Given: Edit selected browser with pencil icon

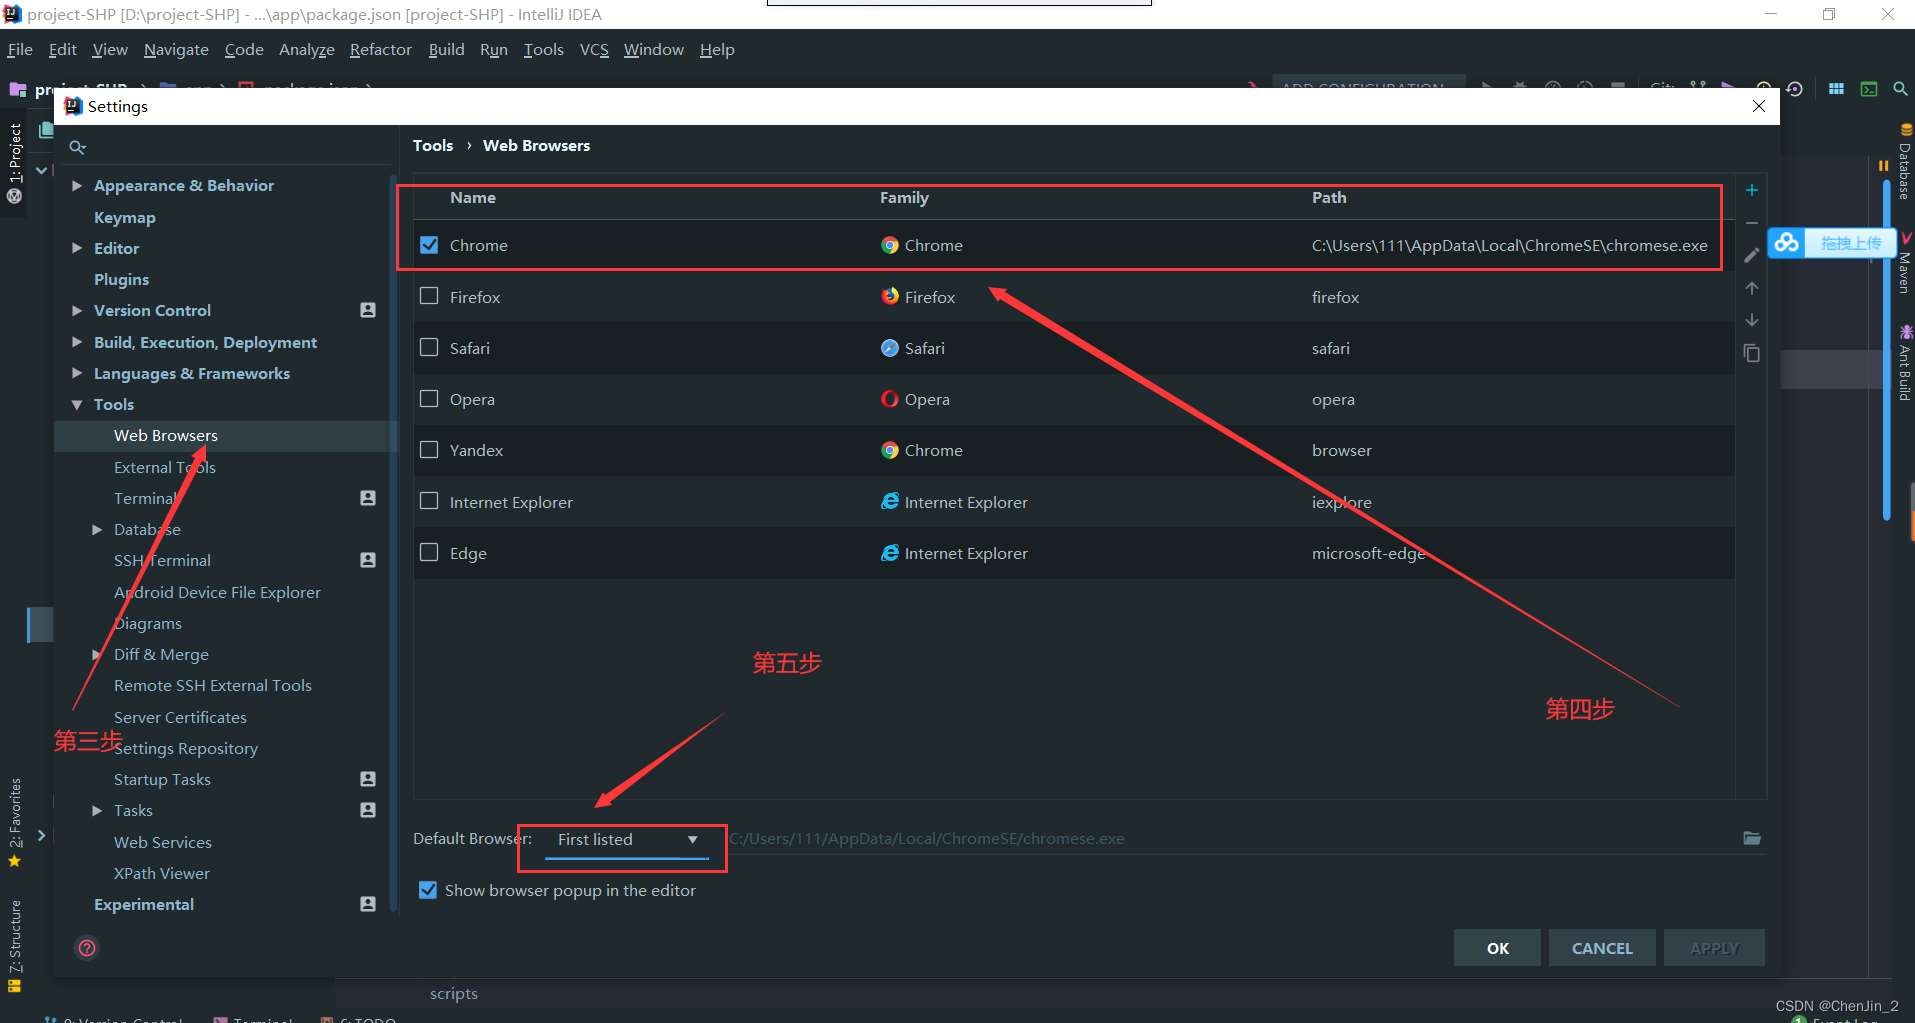Looking at the screenshot, I should [1752, 255].
